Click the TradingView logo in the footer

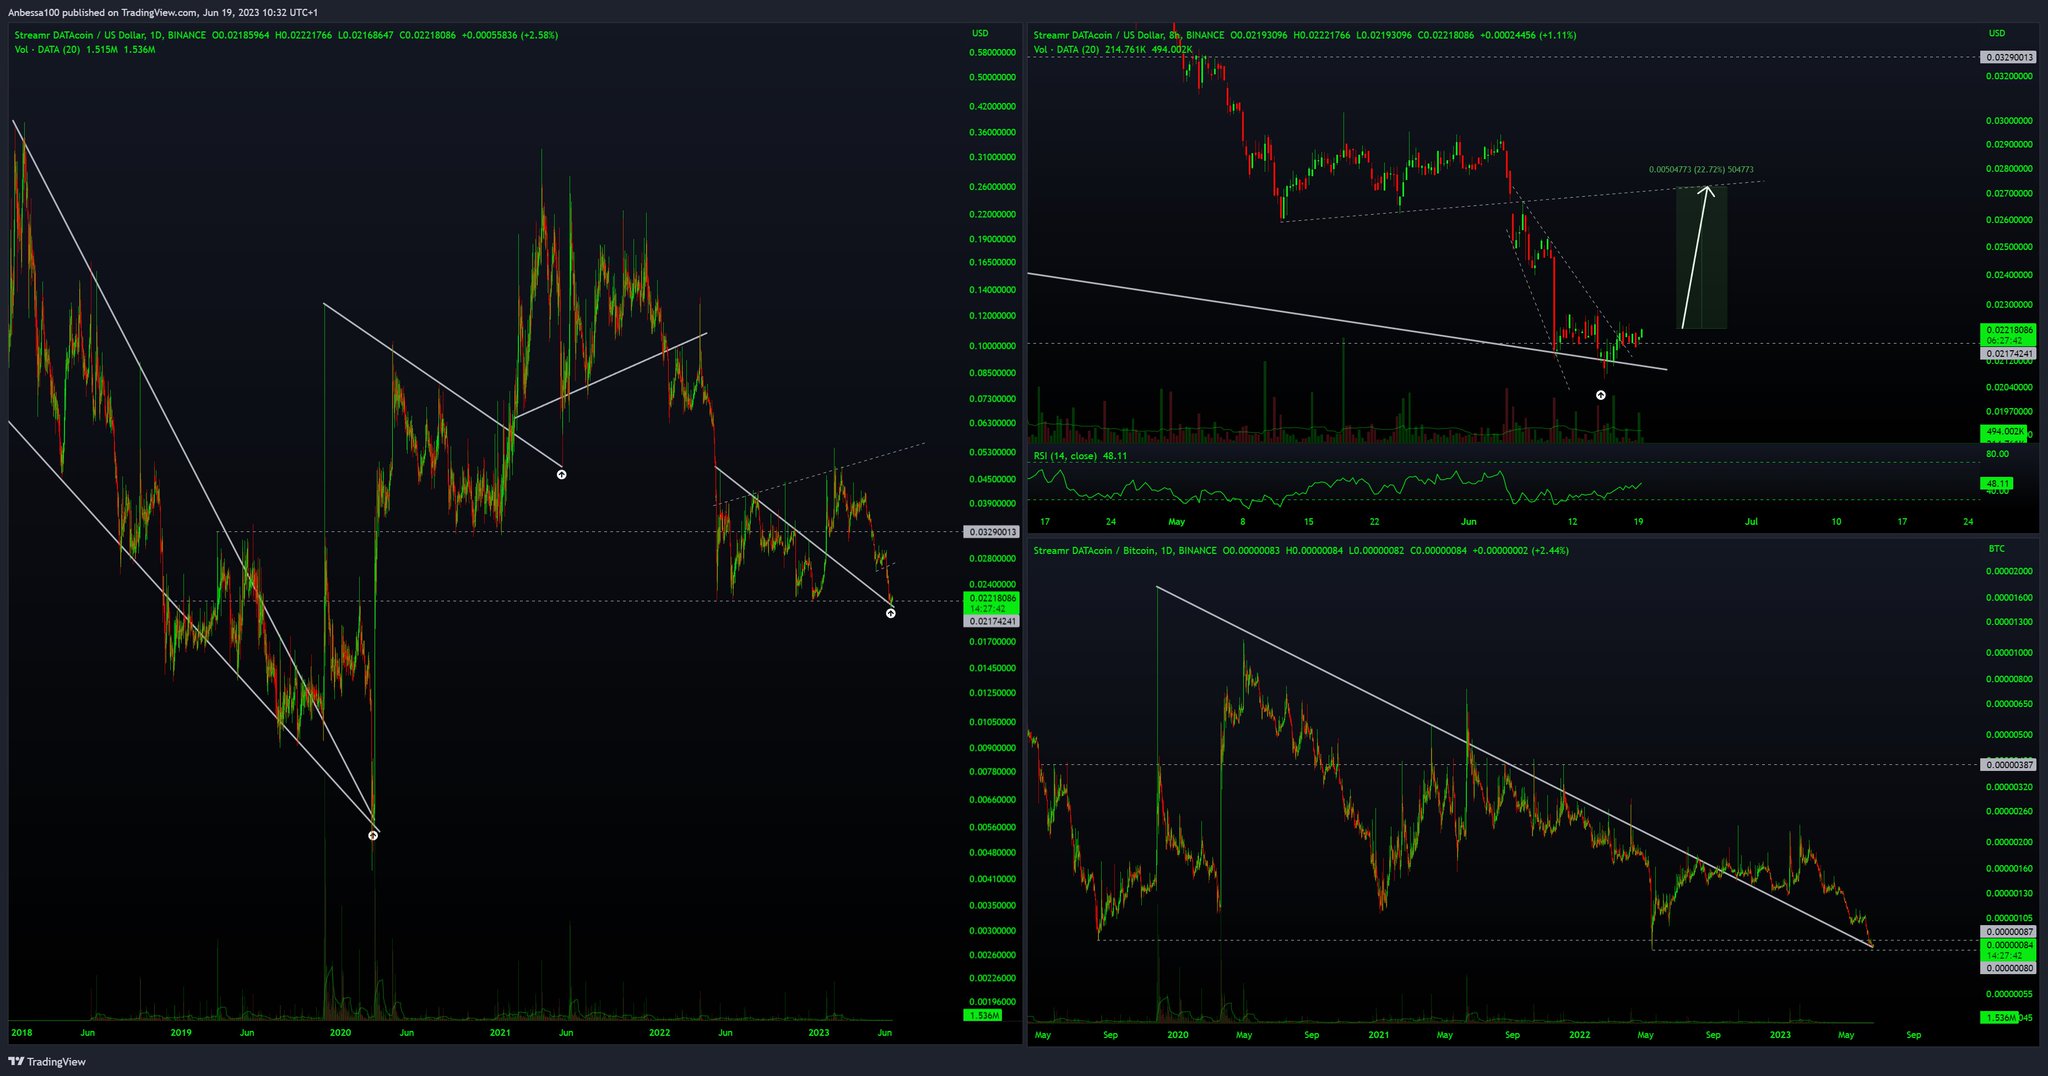(47, 1062)
